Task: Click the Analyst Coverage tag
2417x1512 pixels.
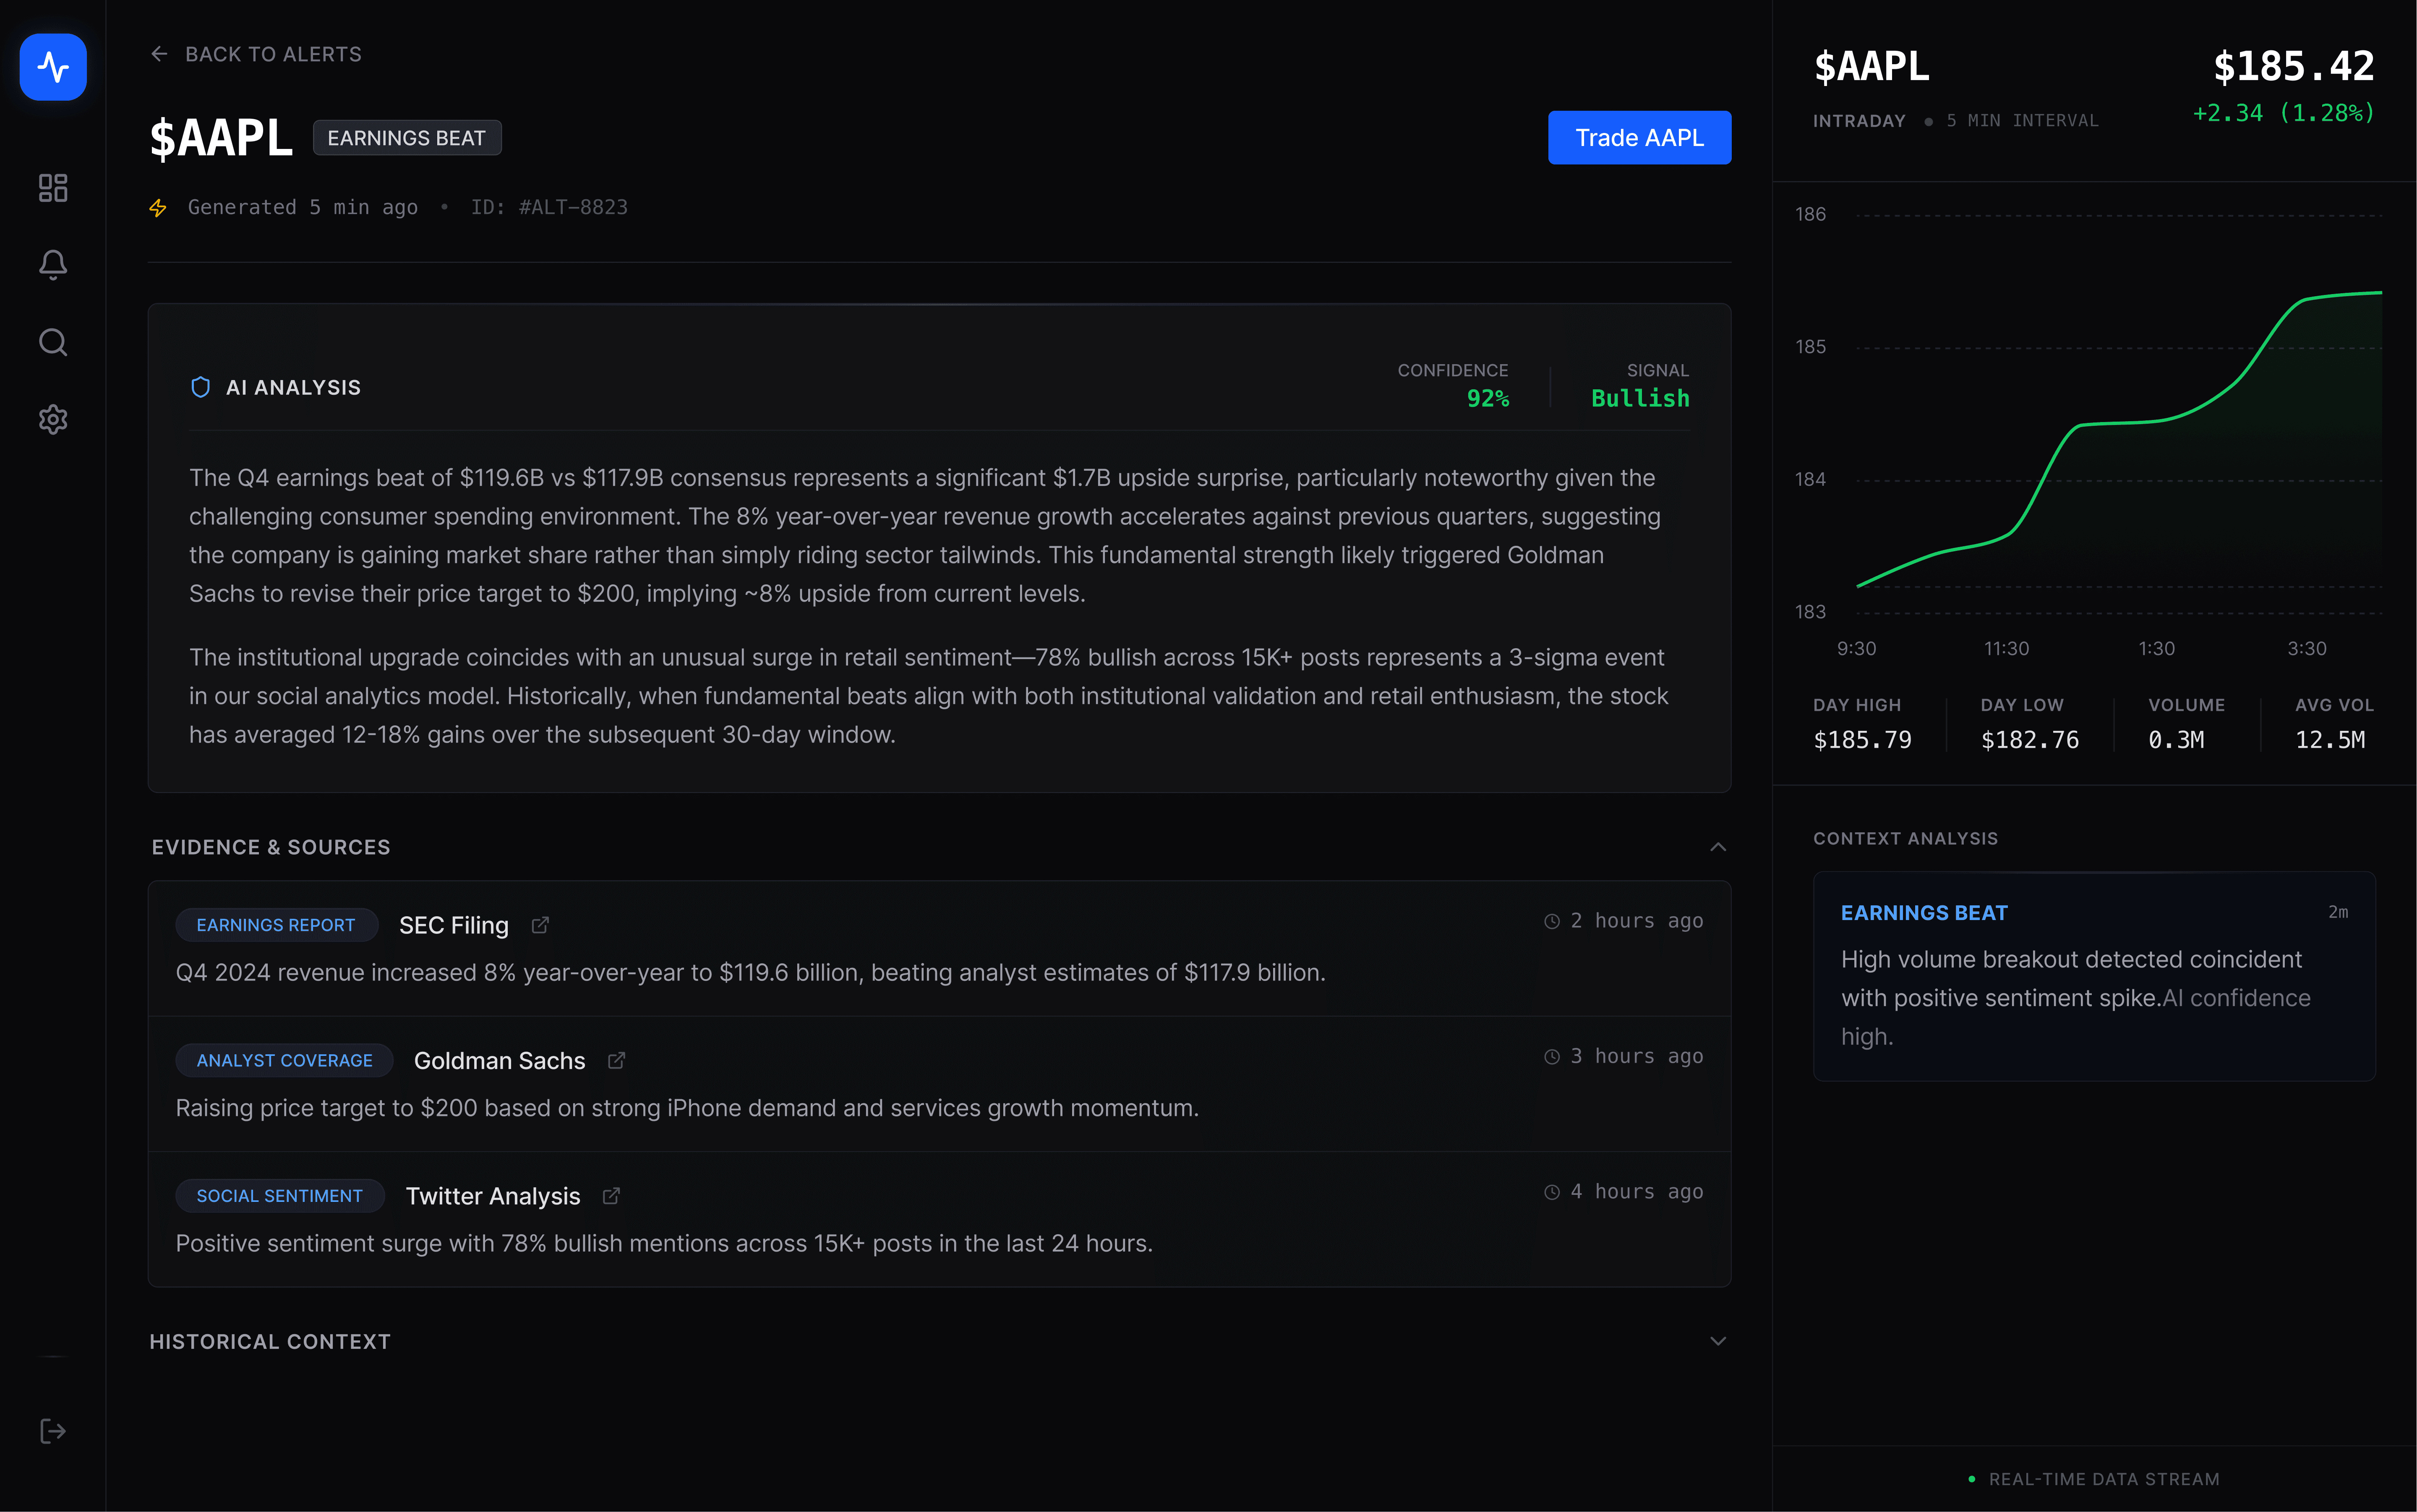Action: (x=284, y=1060)
